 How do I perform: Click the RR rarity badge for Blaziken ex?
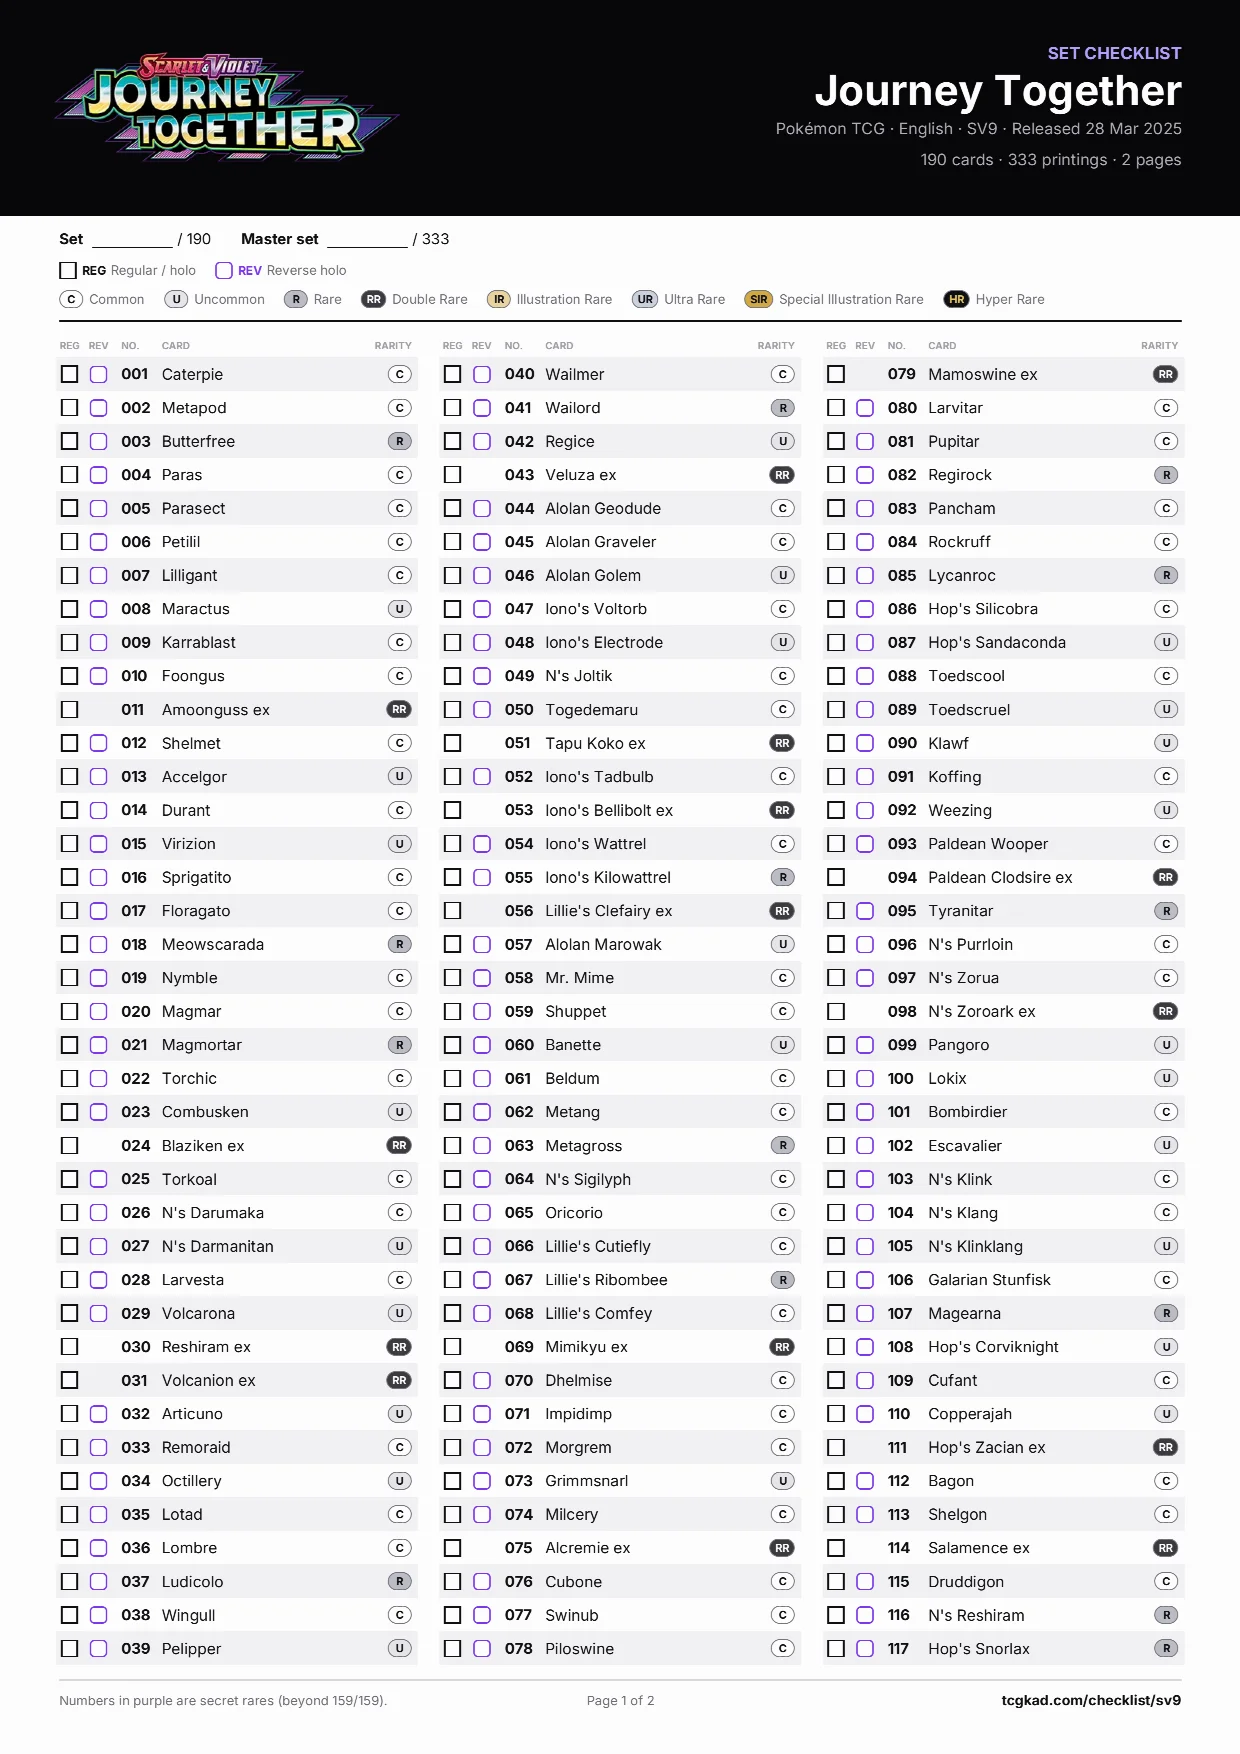[399, 1145]
